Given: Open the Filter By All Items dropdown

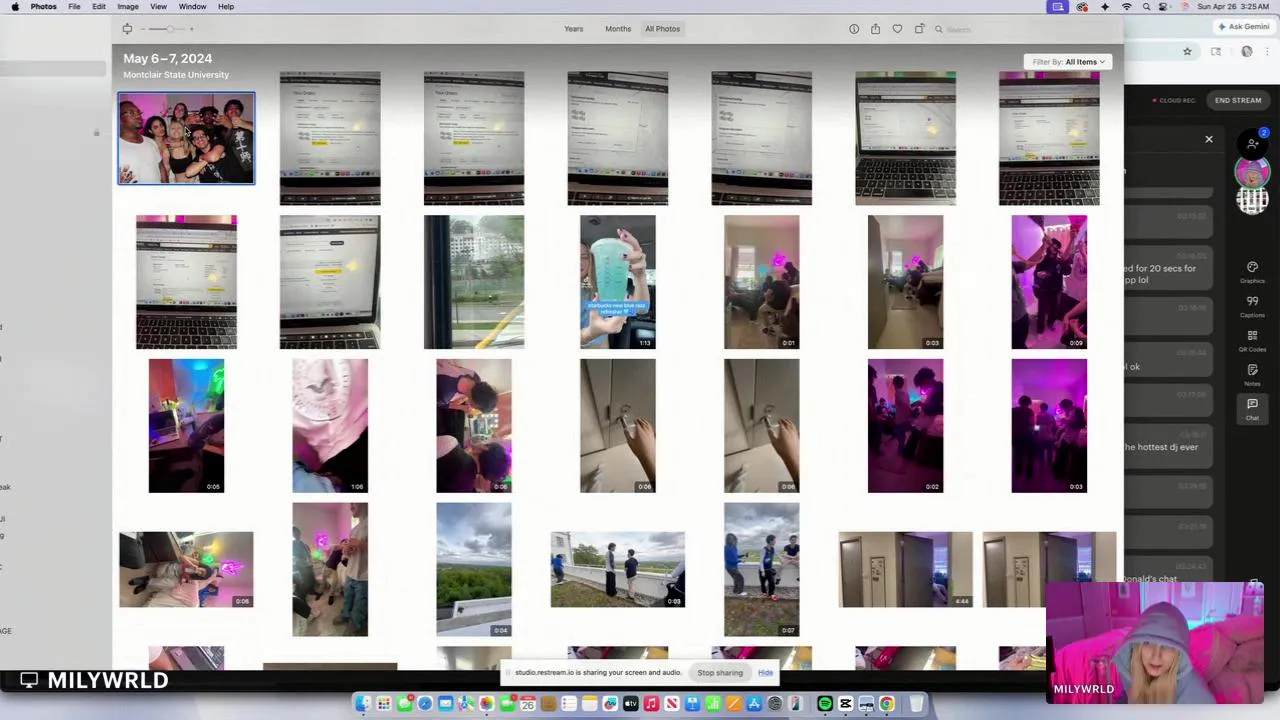Looking at the screenshot, I should click(1069, 62).
